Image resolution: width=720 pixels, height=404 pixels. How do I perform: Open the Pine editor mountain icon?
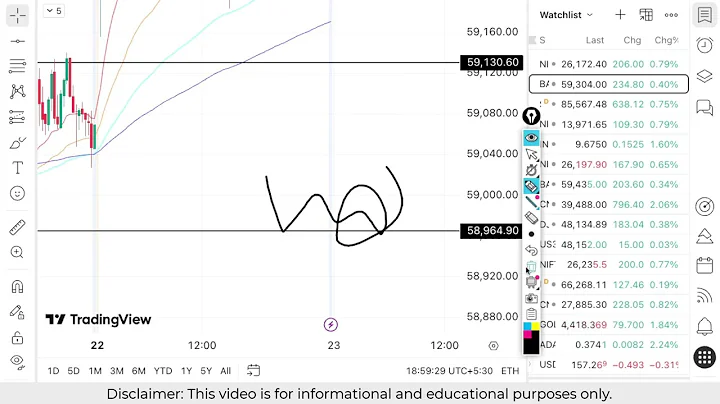click(x=705, y=236)
